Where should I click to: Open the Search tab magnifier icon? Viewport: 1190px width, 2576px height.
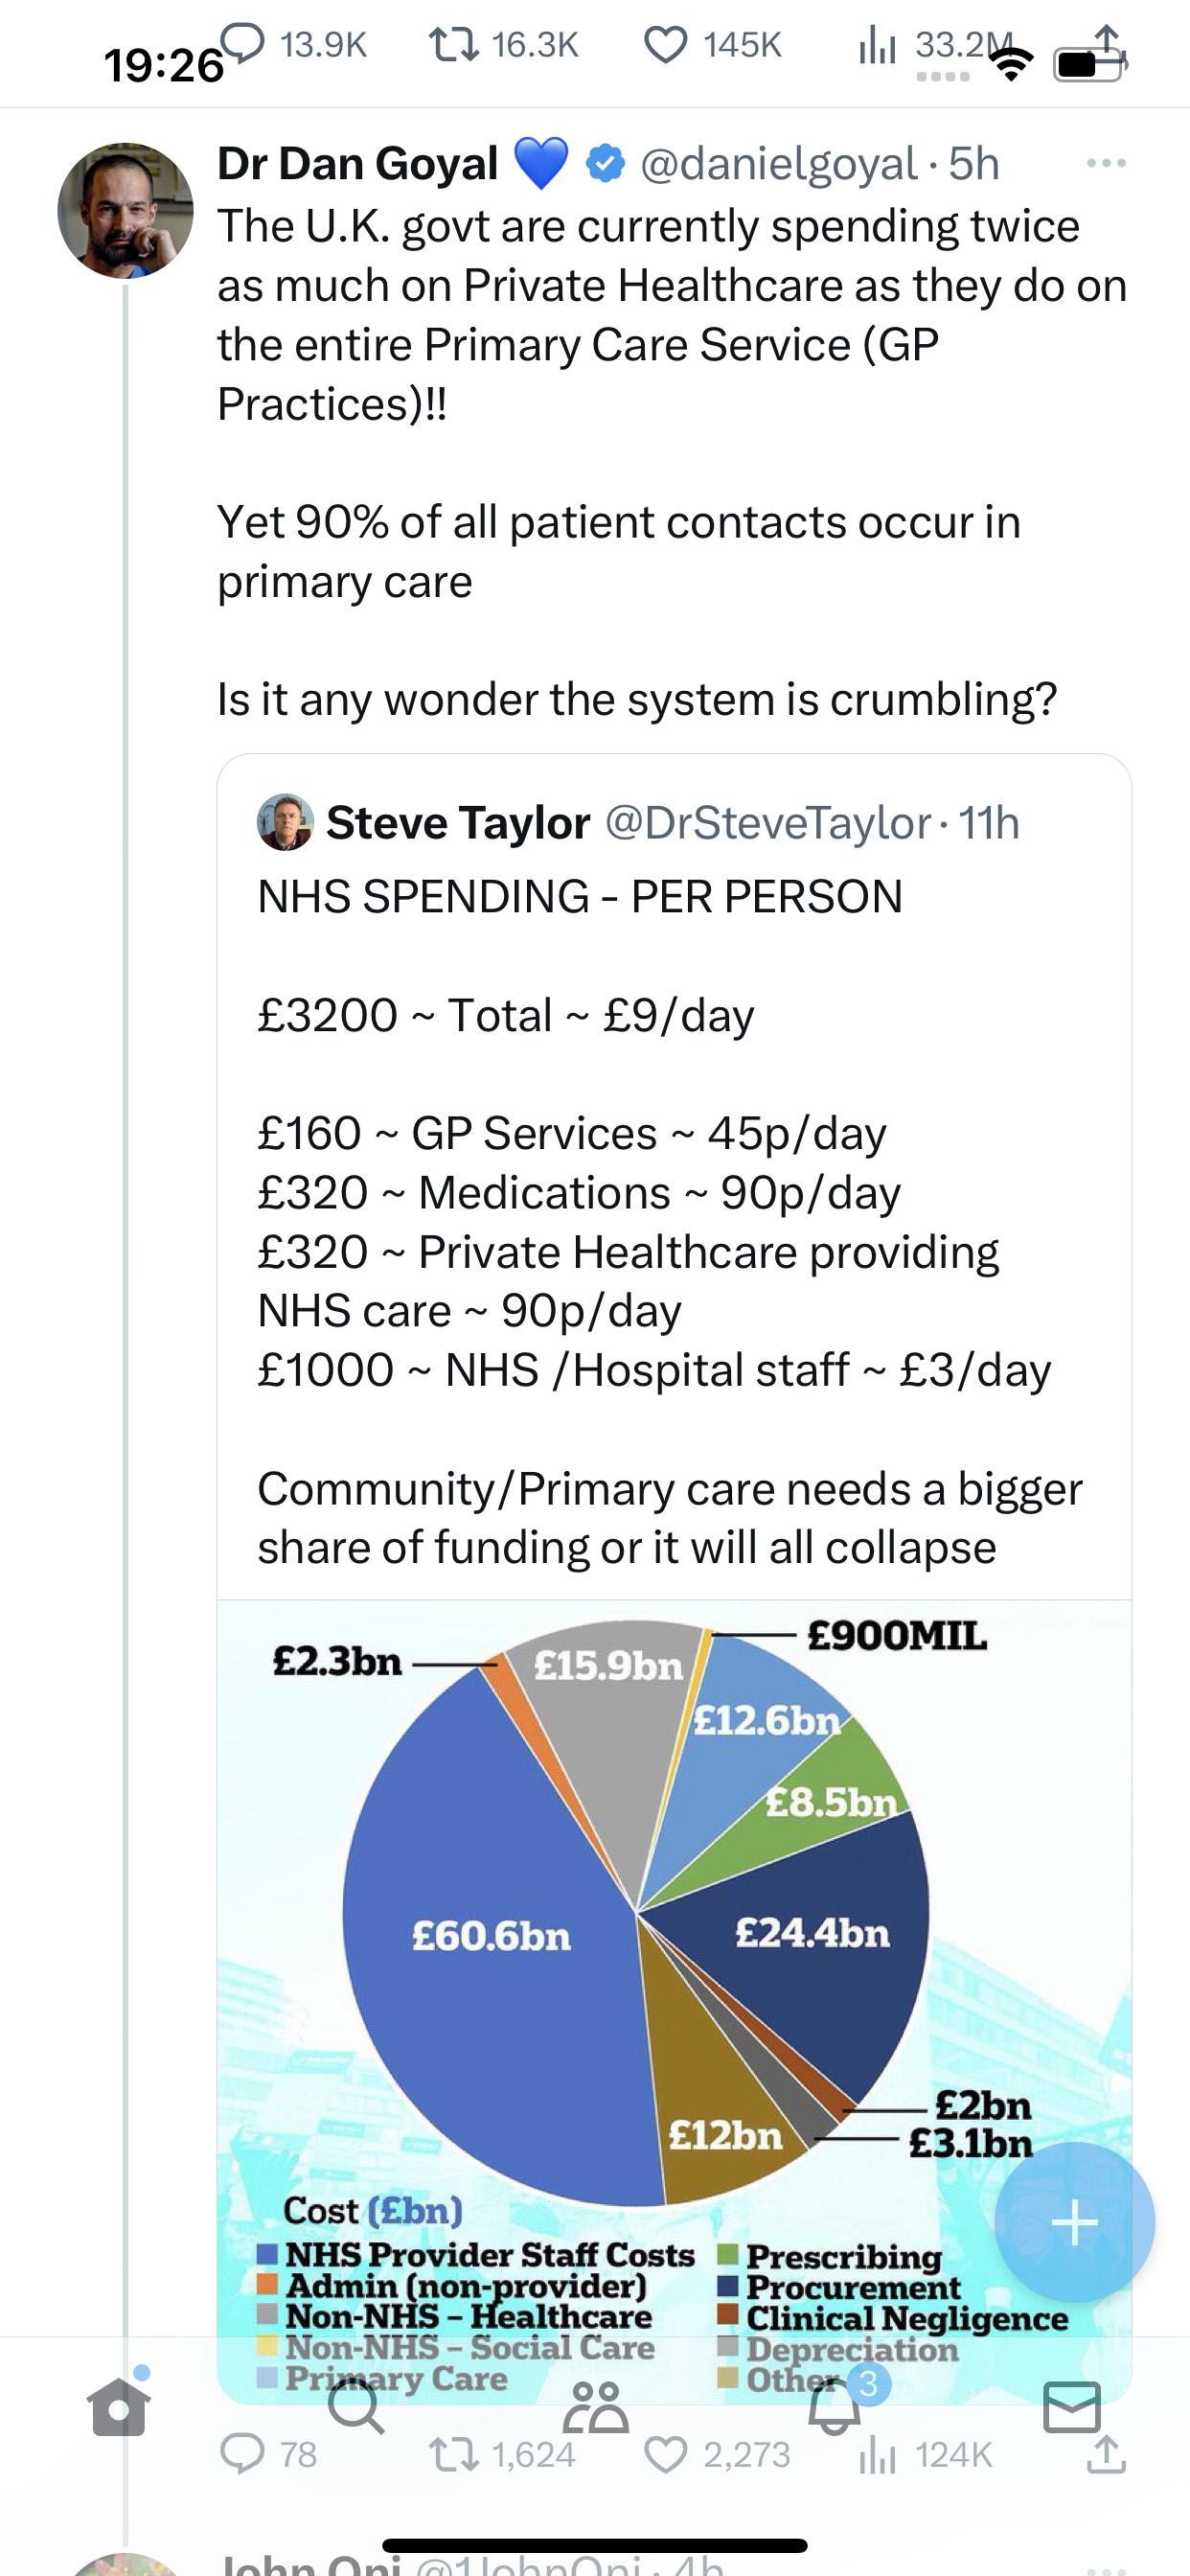tap(355, 2404)
